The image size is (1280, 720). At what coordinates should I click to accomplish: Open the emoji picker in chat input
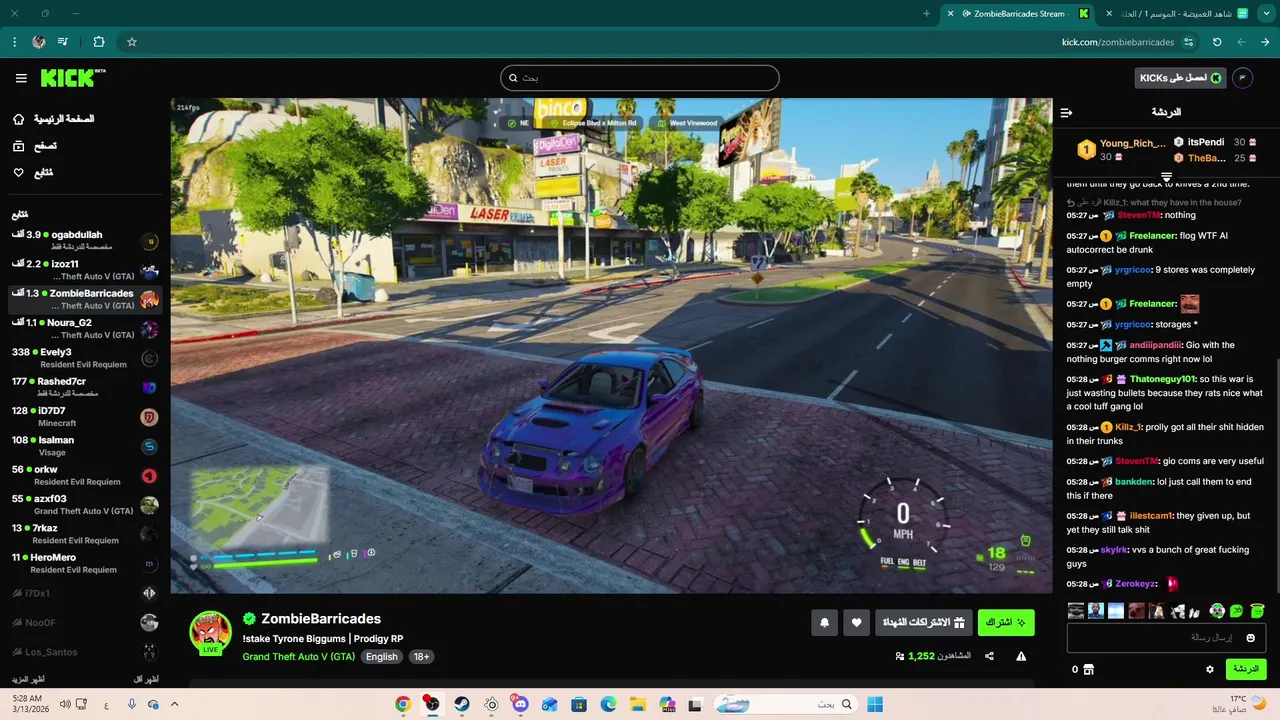click(x=1250, y=637)
